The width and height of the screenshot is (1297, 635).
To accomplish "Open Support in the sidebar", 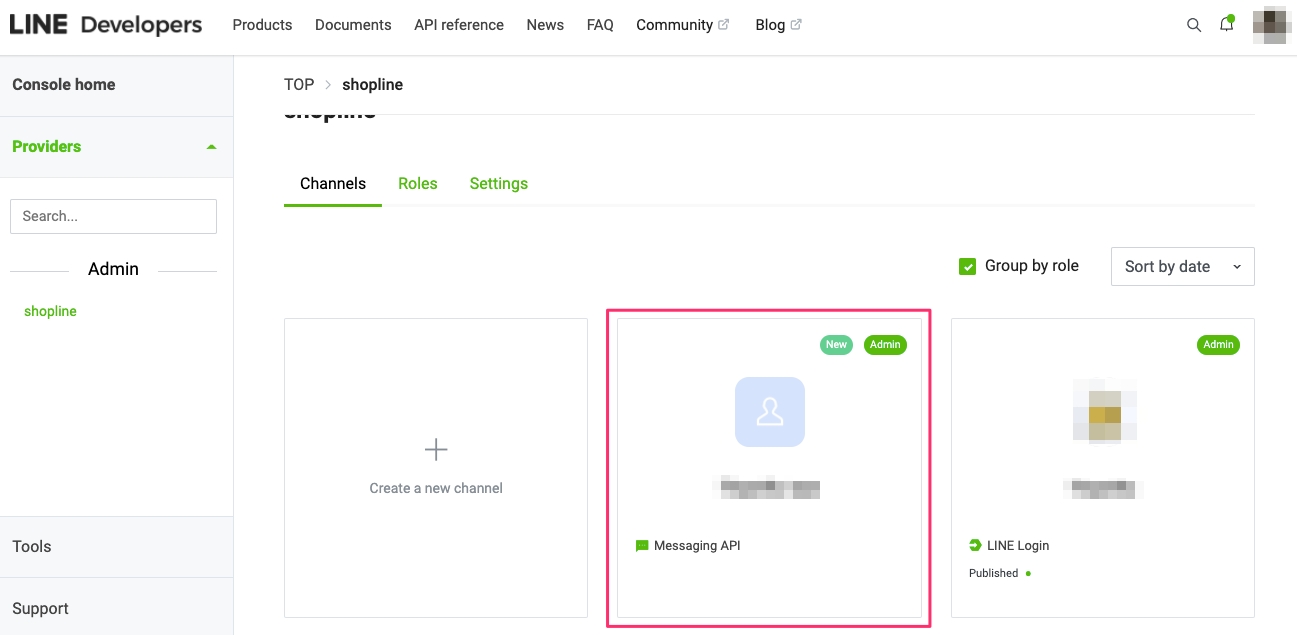I will pyautogui.click(x=40, y=609).
